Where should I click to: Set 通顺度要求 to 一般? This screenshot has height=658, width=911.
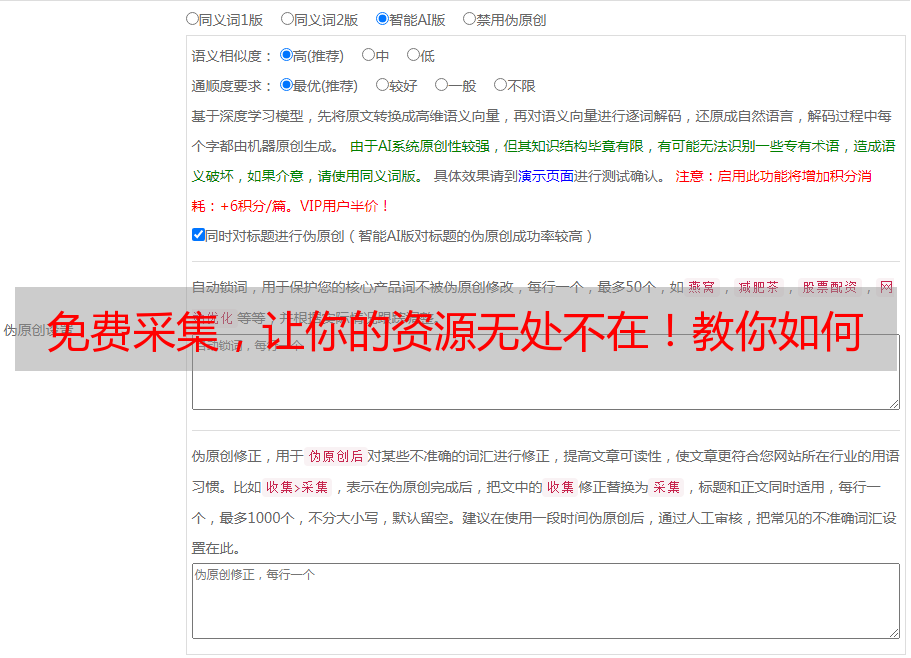442,85
